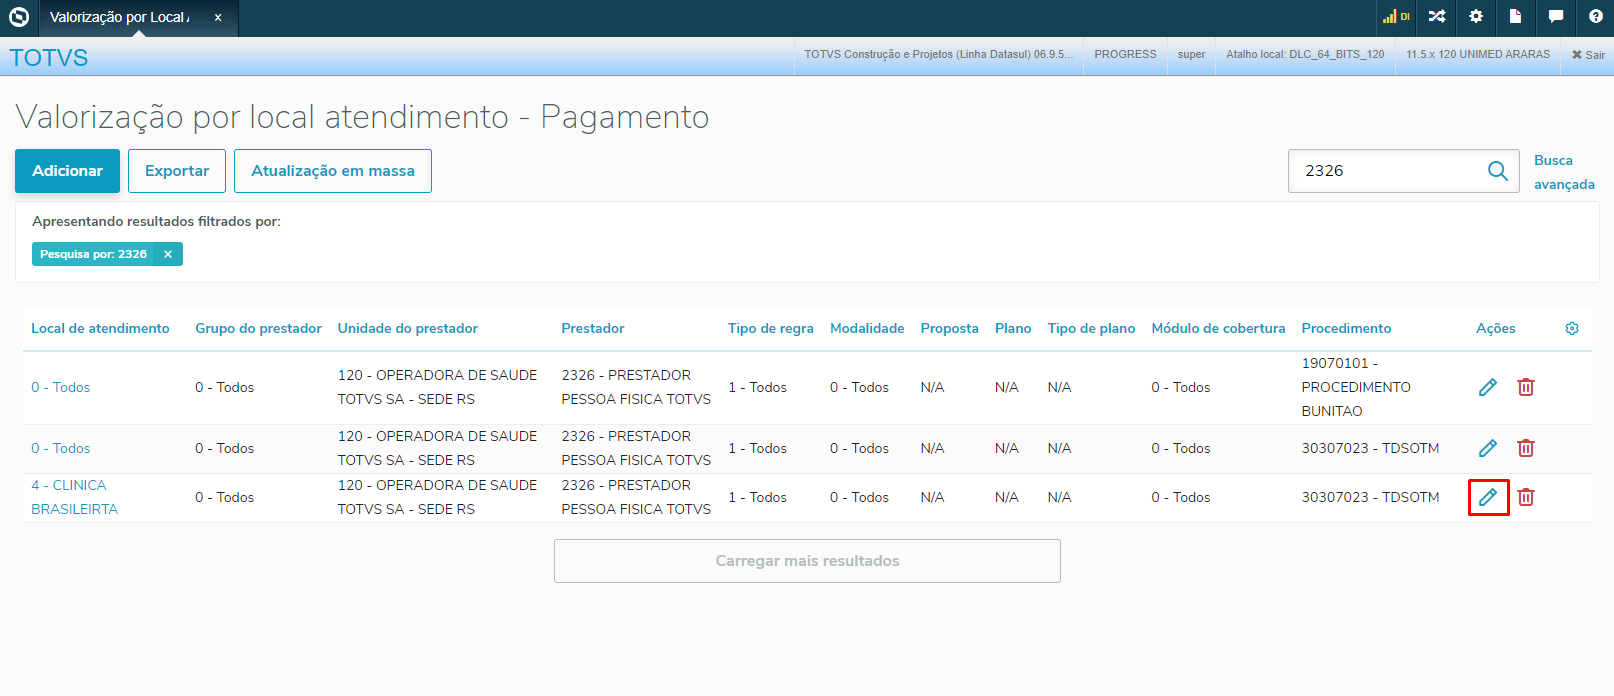The image size is (1614, 696).
Task: Open Atualização em massa
Action: pos(333,171)
